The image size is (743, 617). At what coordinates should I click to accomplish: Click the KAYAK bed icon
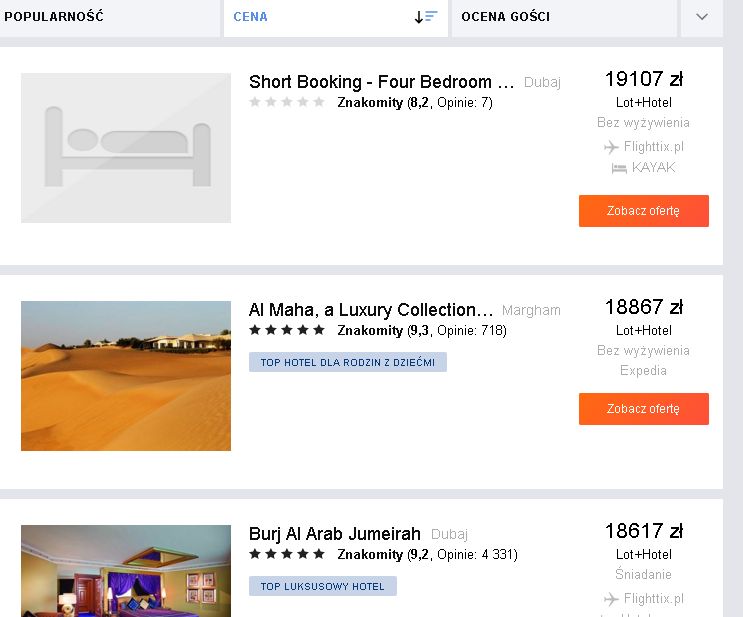pos(619,168)
